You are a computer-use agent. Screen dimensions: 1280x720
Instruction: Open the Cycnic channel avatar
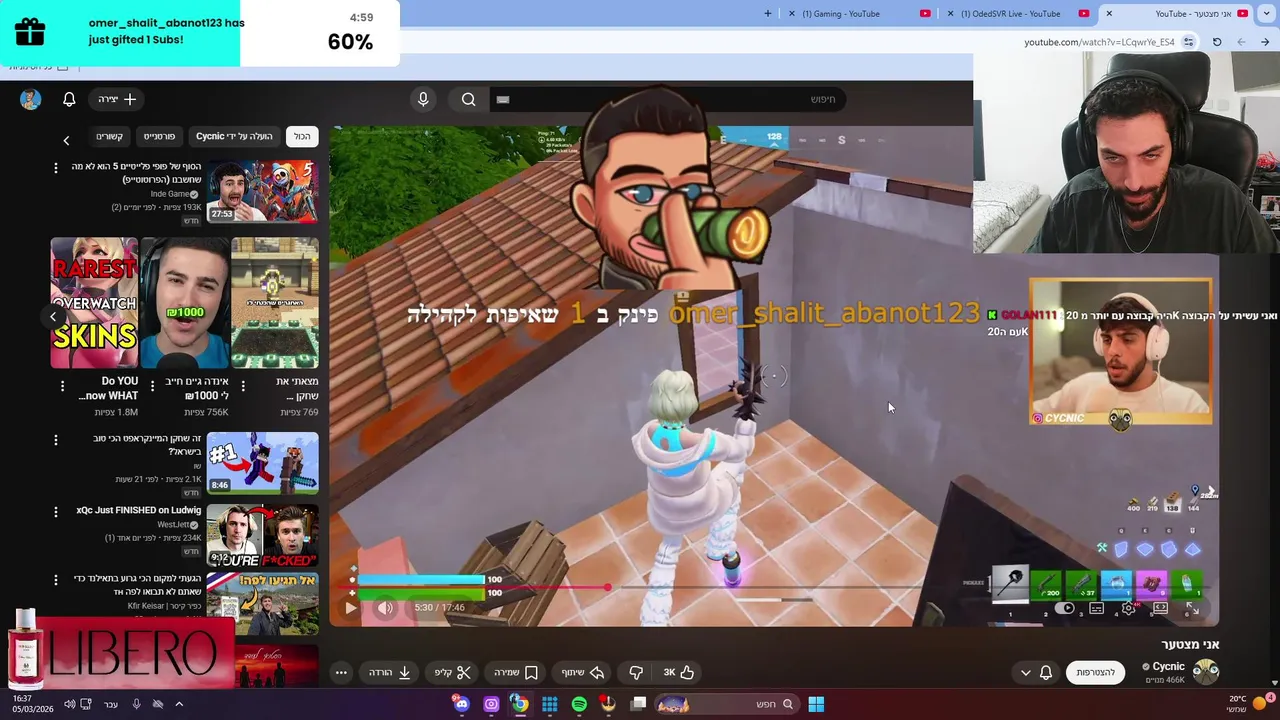[1206, 671]
